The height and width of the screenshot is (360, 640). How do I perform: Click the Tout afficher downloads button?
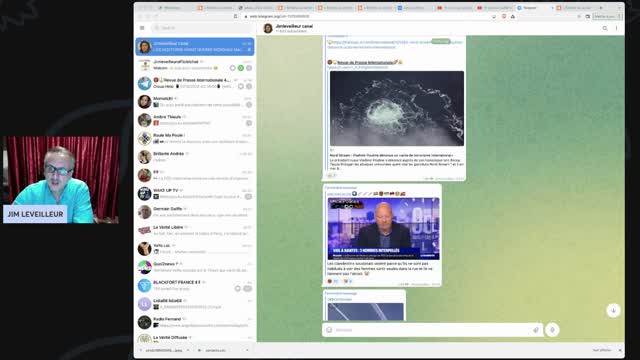point(602,350)
